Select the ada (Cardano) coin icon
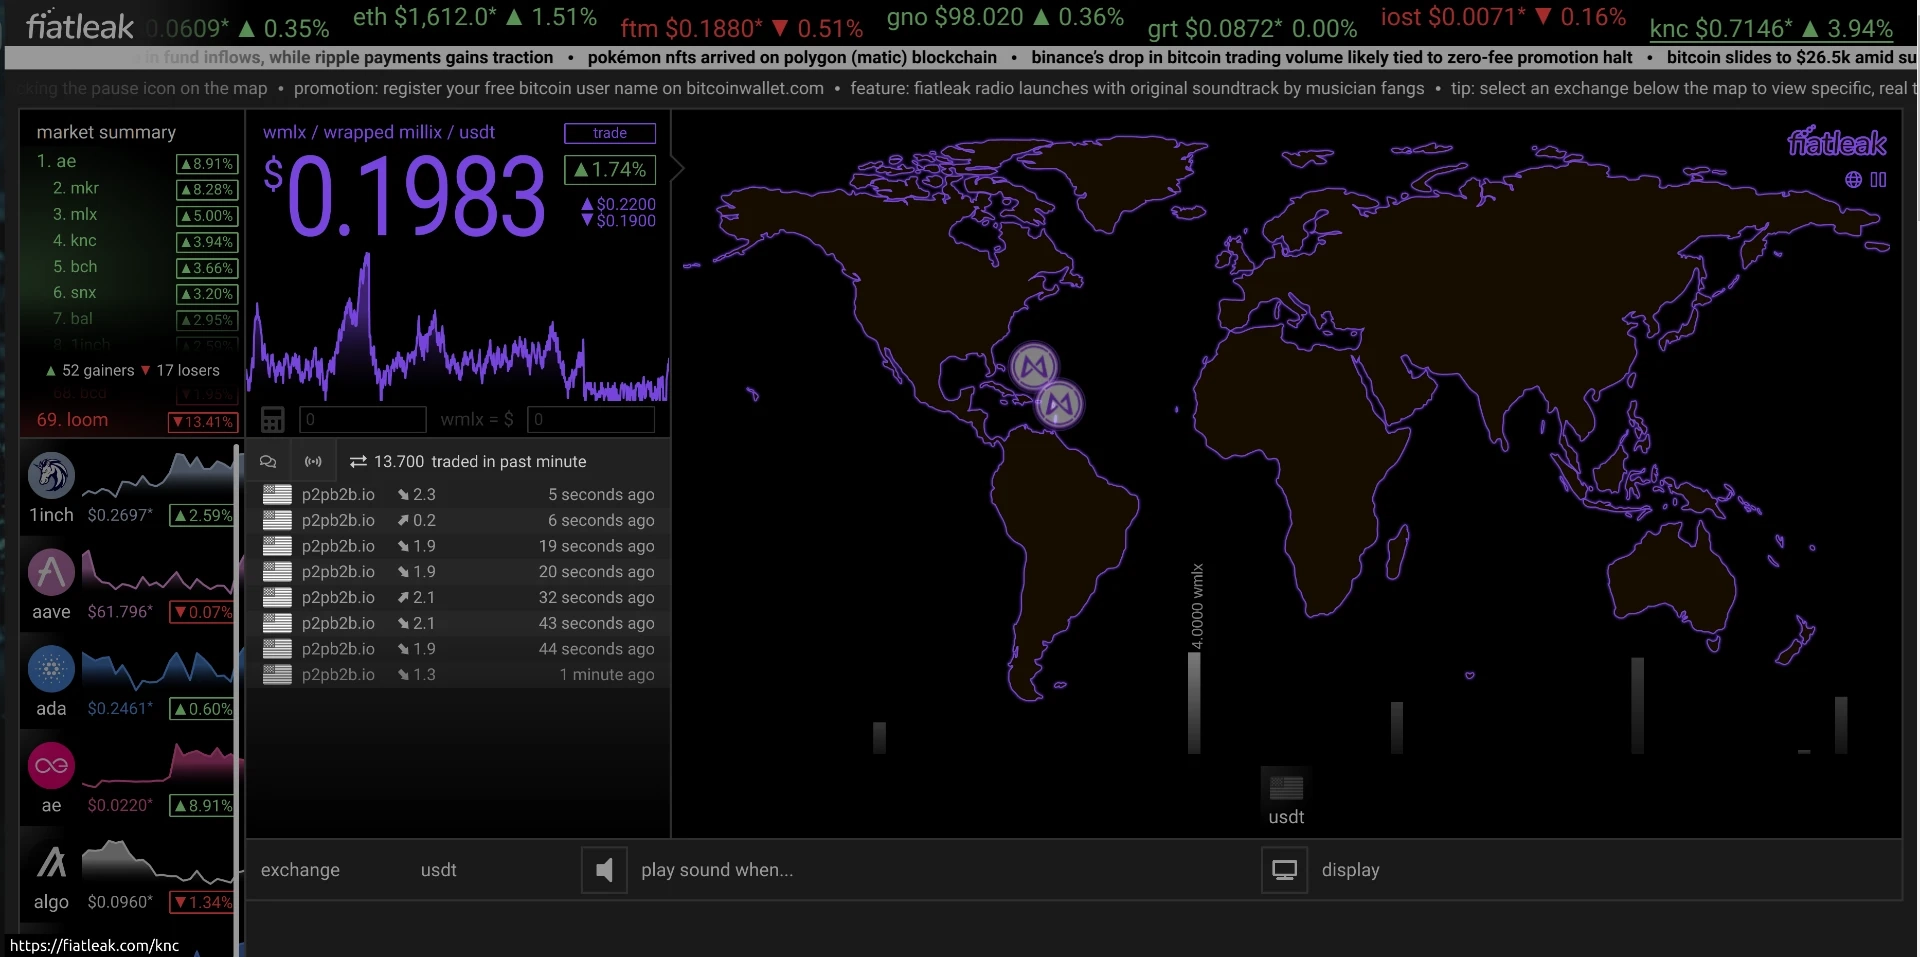Screen dimensions: 1920x957 (51, 669)
